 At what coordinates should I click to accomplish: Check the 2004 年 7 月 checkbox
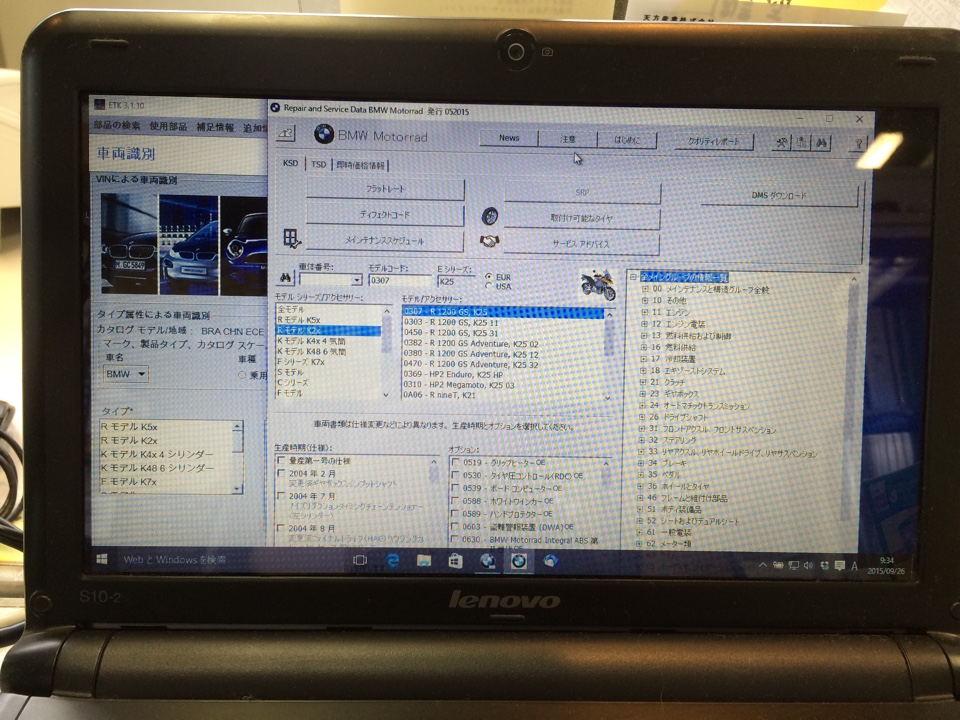click(281, 495)
